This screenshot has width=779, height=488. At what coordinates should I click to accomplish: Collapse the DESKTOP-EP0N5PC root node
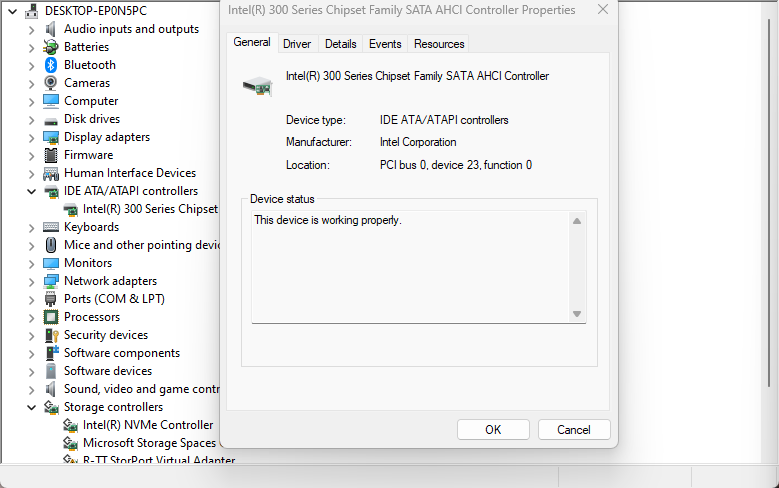click(13, 10)
